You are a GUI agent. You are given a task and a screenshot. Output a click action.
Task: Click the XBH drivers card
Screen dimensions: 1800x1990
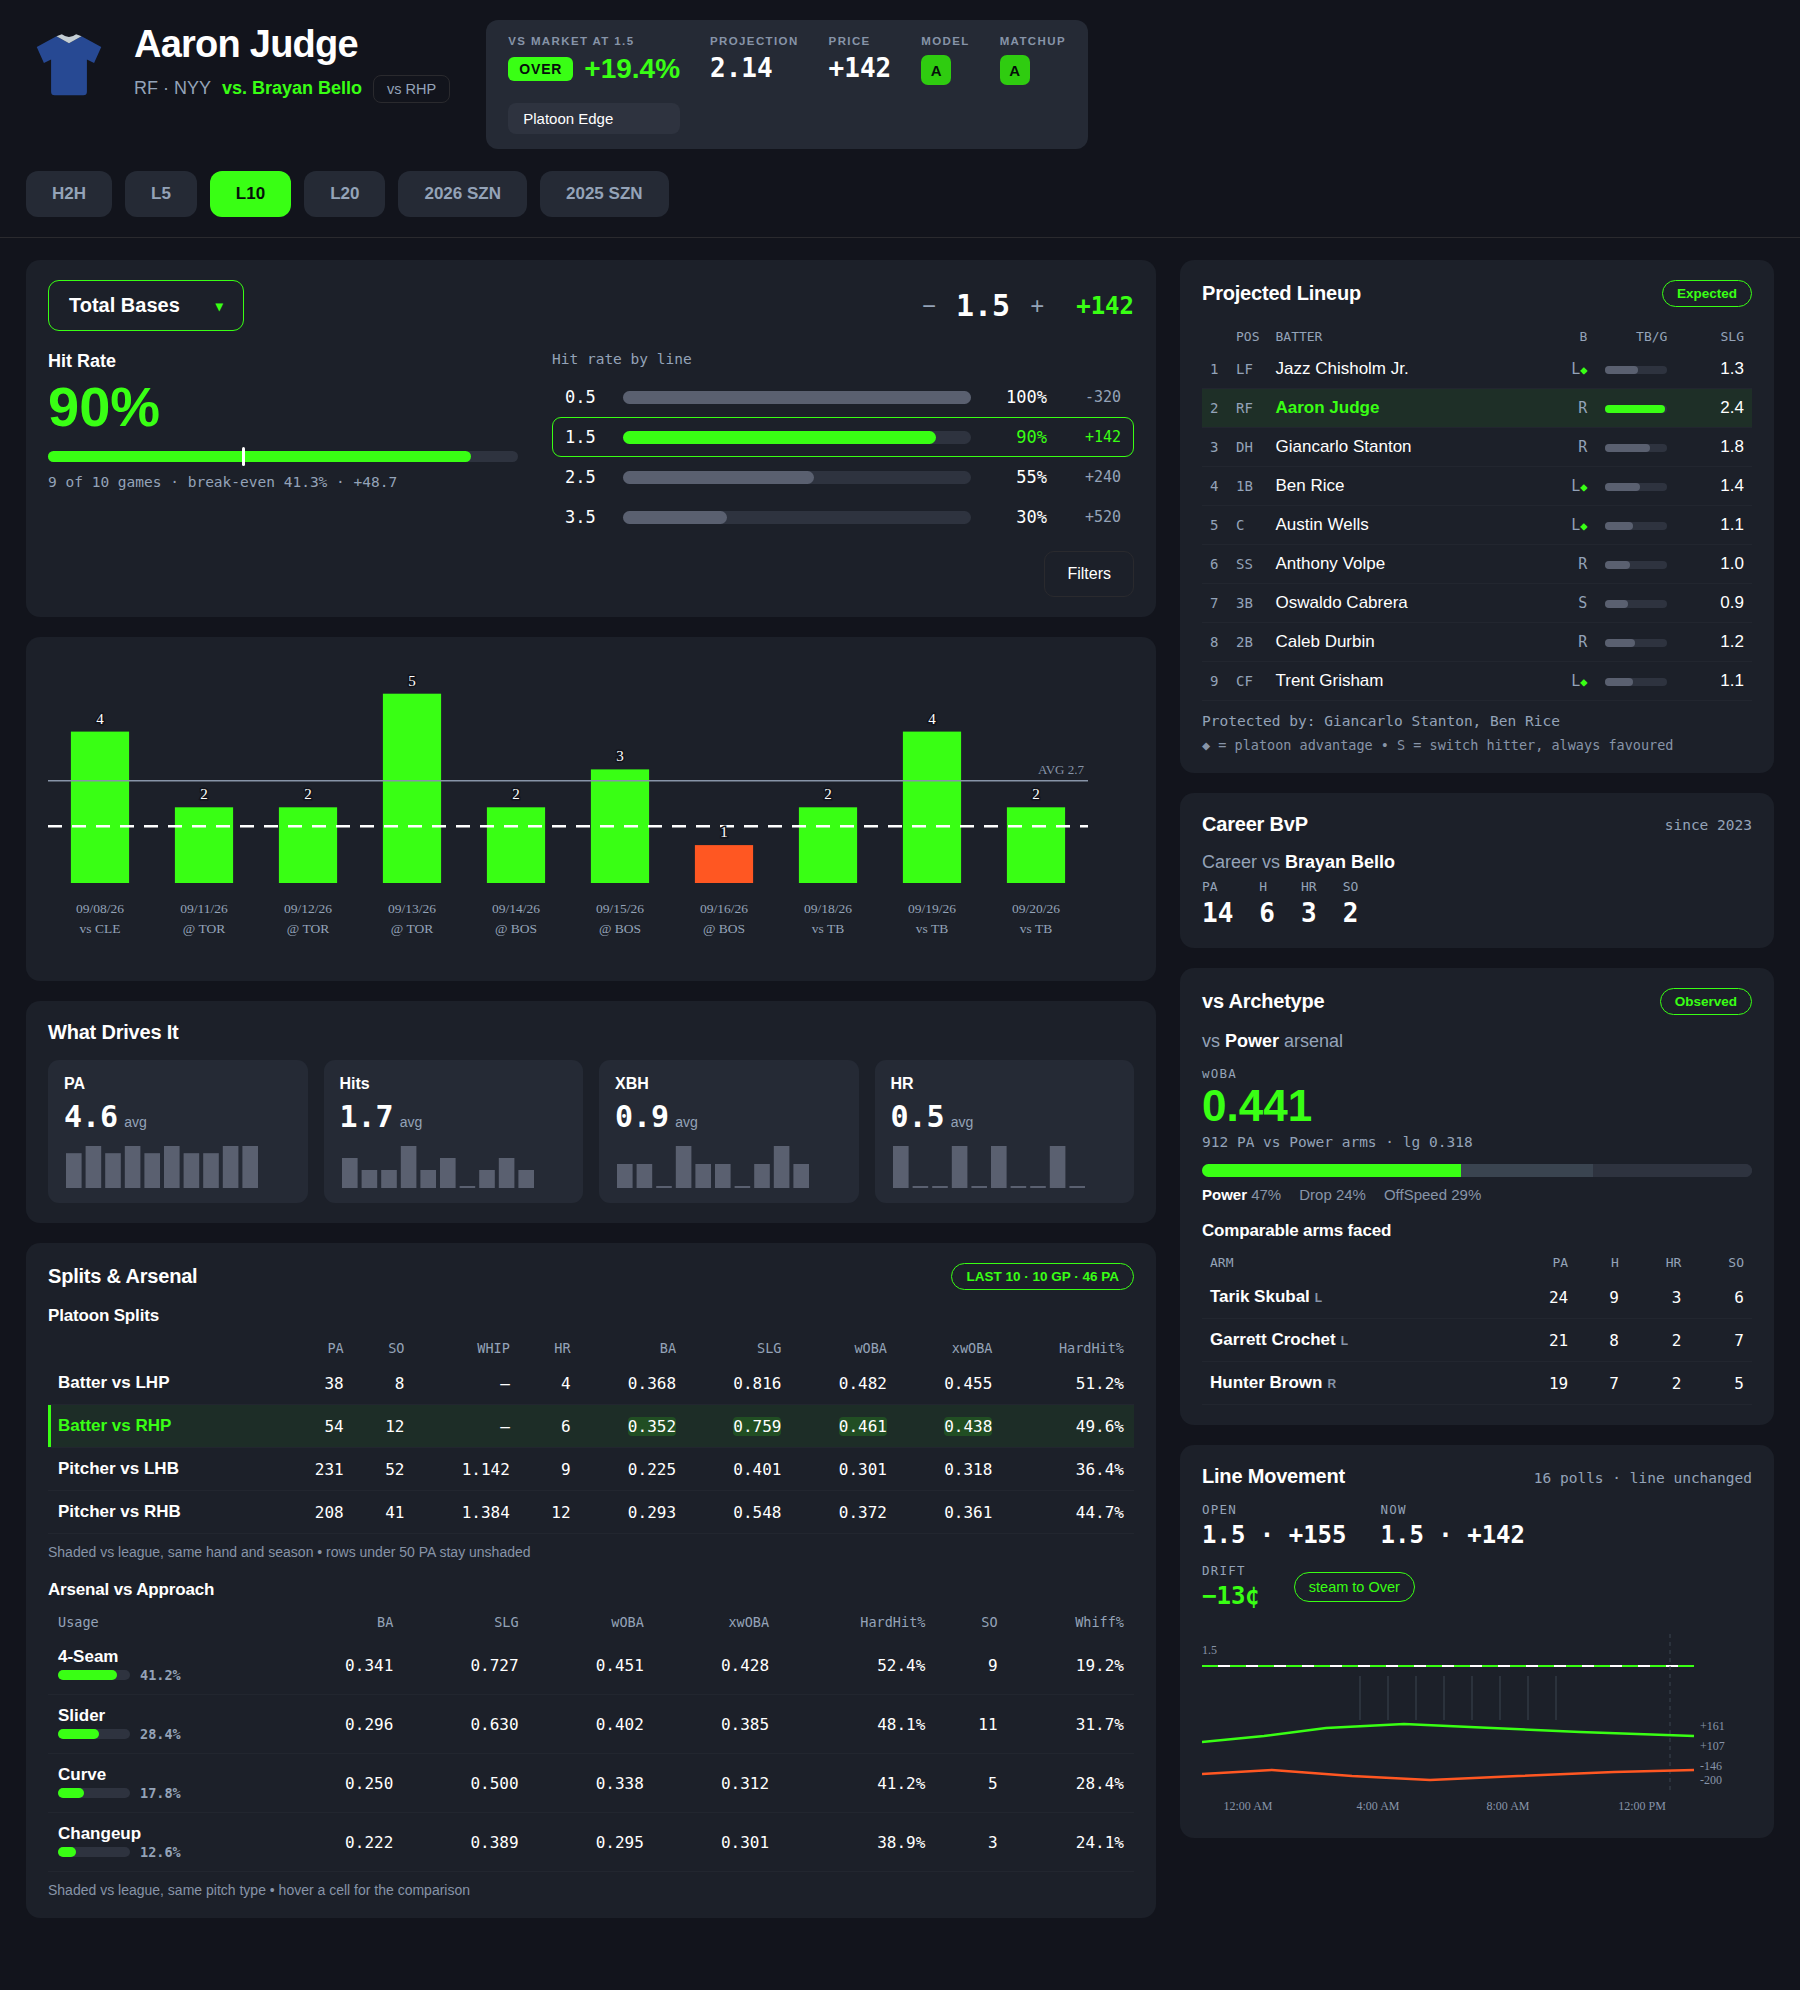(729, 1131)
